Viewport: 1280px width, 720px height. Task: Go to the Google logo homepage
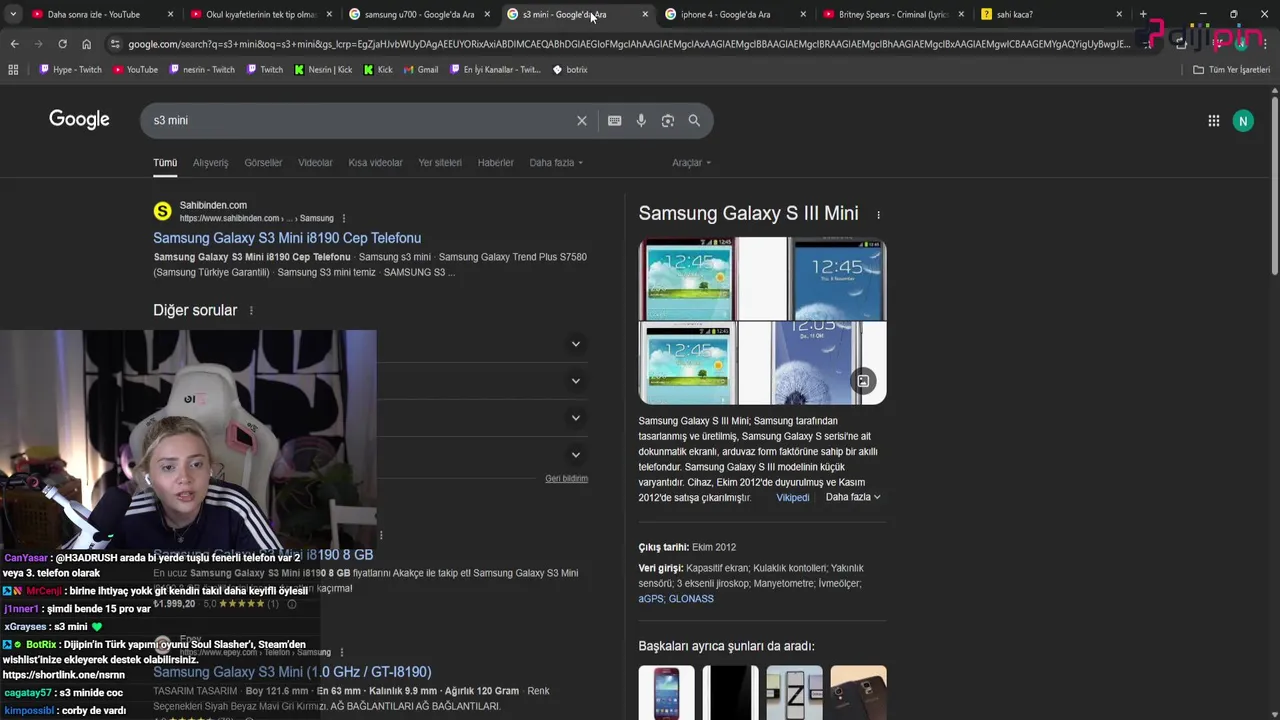(x=79, y=120)
